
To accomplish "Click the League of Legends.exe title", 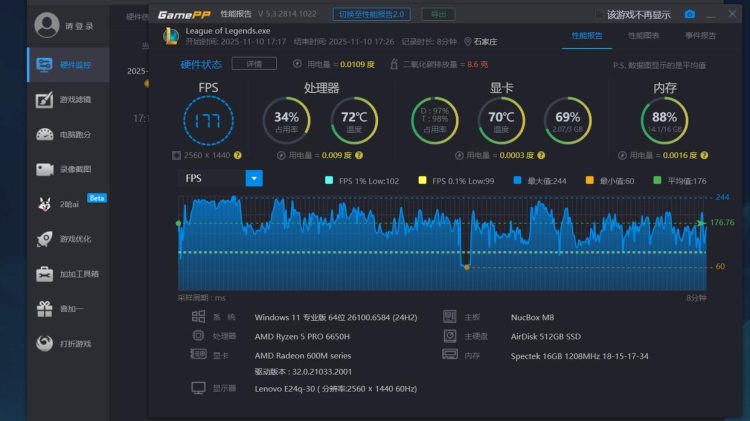I will pyautogui.click(x=228, y=31).
